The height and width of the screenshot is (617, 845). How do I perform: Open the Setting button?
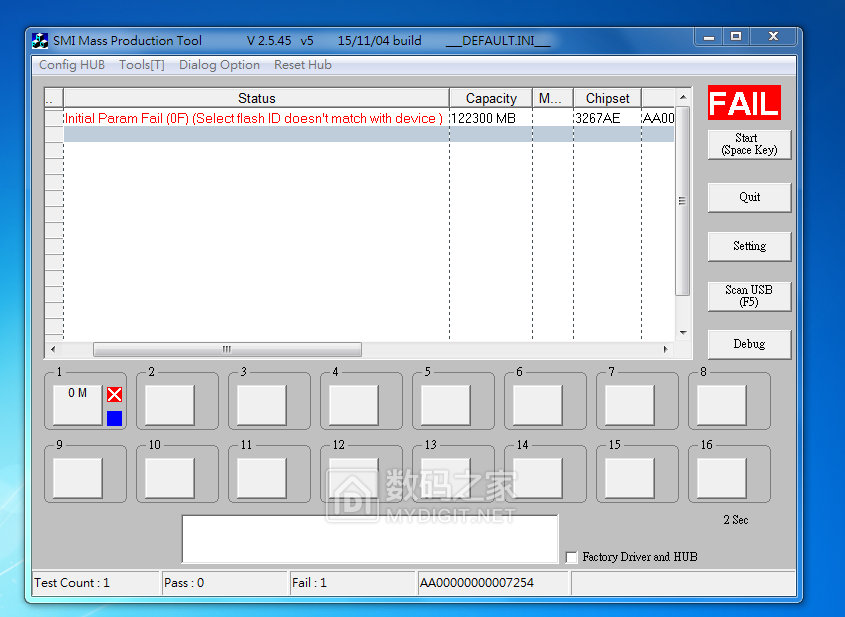click(x=749, y=246)
